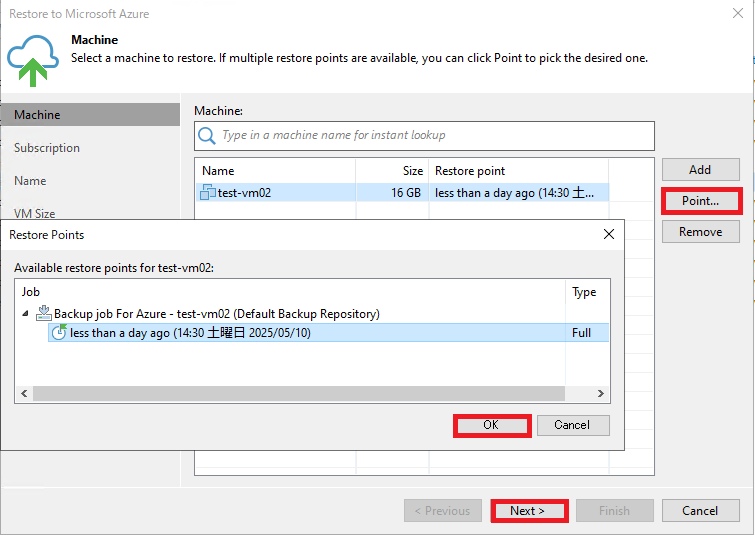Click the Job column header
Screen dimensions: 755x536
290,292
